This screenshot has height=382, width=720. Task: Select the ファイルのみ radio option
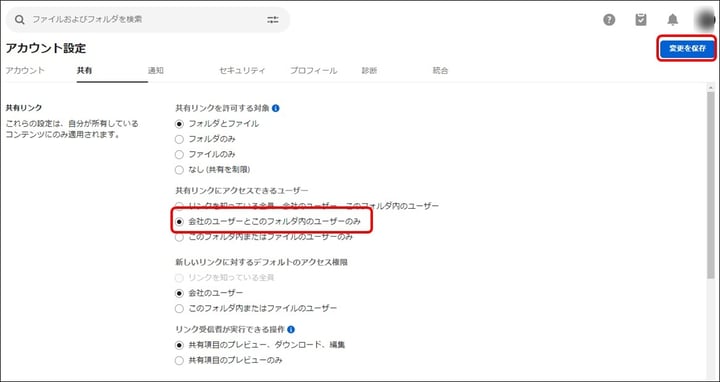[179, 155]
